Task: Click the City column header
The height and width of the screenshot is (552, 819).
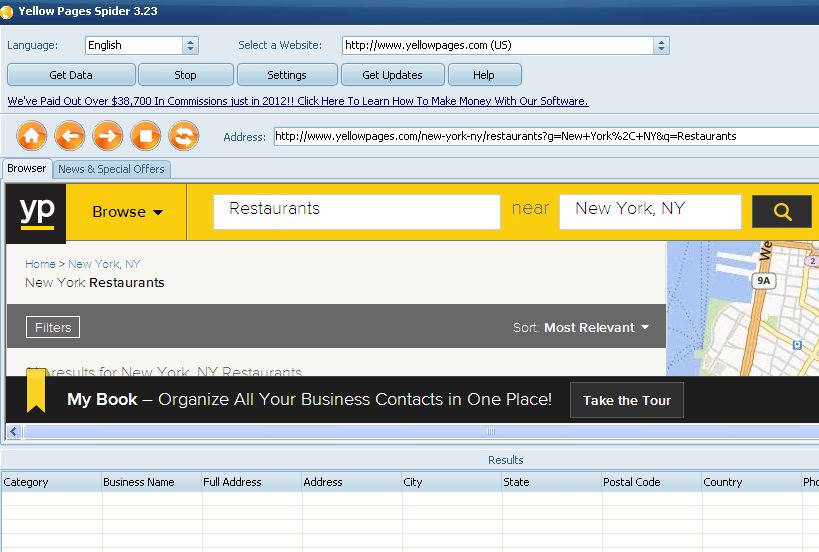Action: pyautogui.click(x=451, y=482)
